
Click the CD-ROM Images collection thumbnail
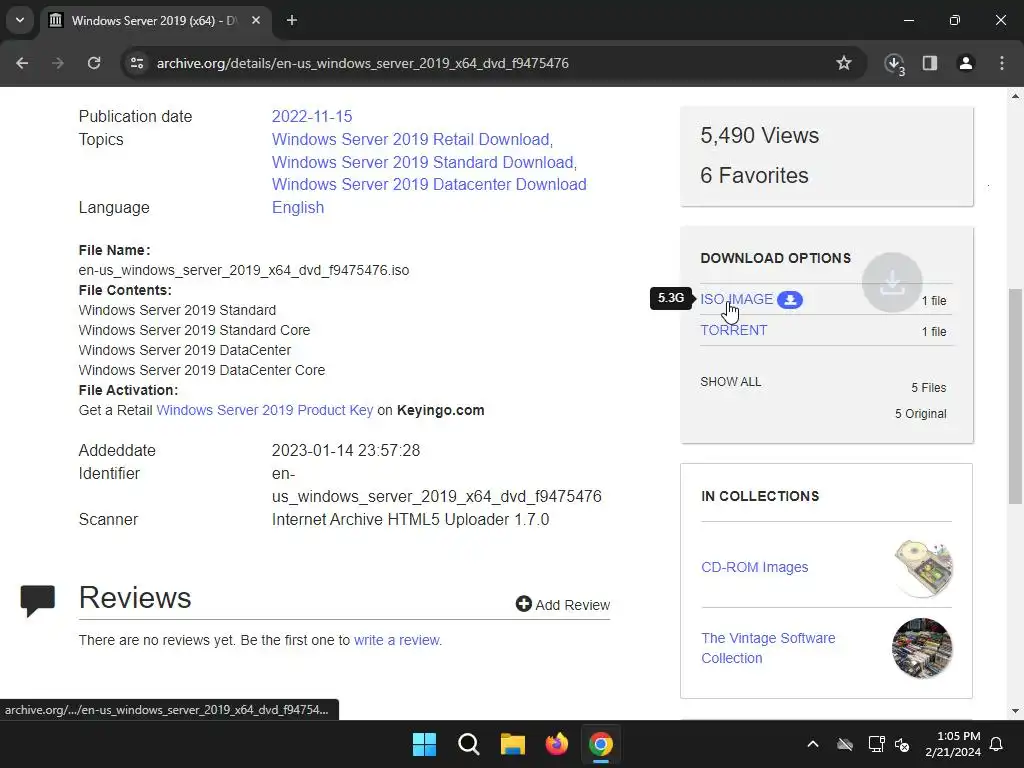(x=923, y=568)
